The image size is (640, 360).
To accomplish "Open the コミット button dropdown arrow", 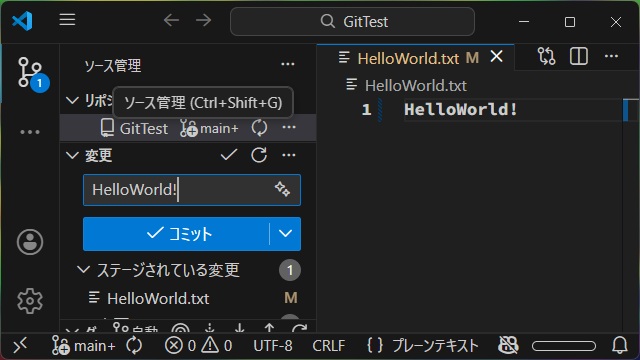I will (x=285, y=234).
